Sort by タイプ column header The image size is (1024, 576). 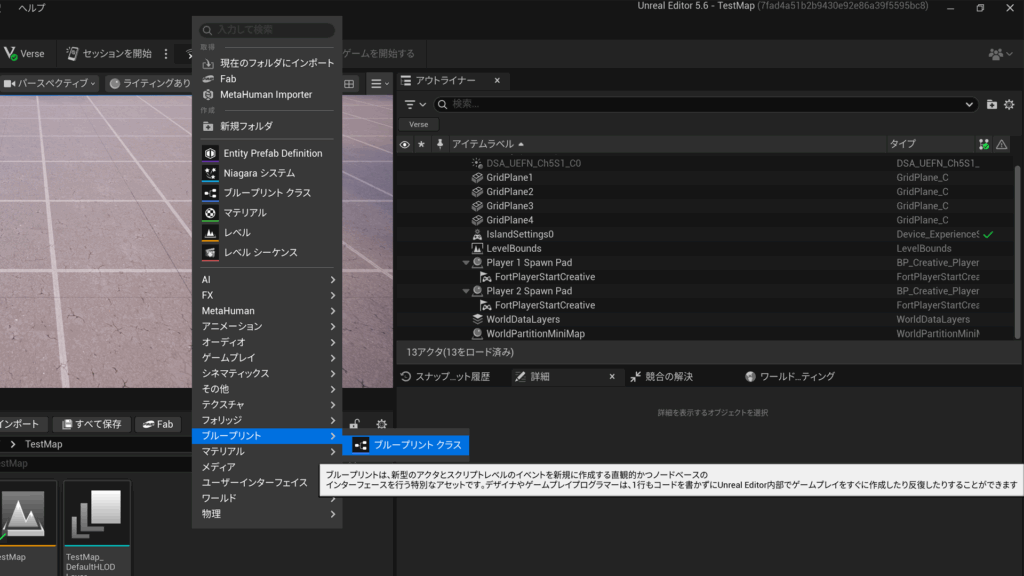tap(903, 144)
